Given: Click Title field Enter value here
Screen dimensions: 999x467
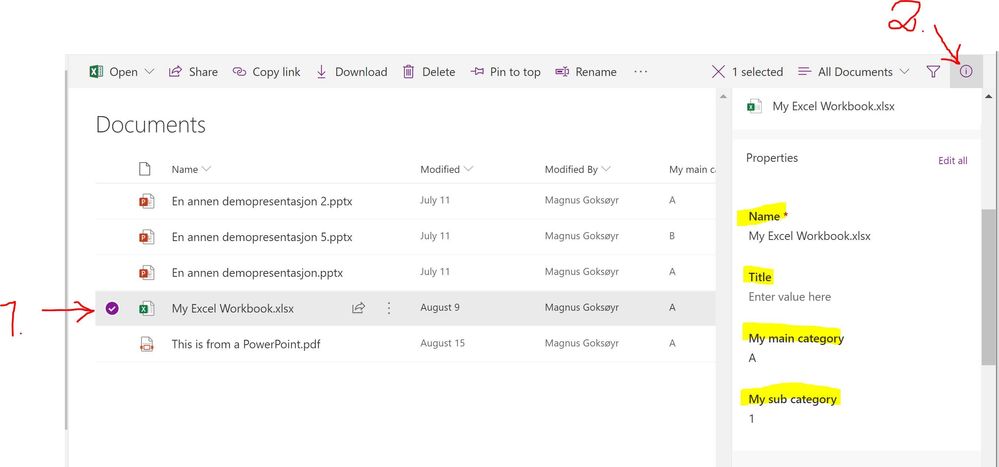Looking at the screenshot, I should pos(789,297).
